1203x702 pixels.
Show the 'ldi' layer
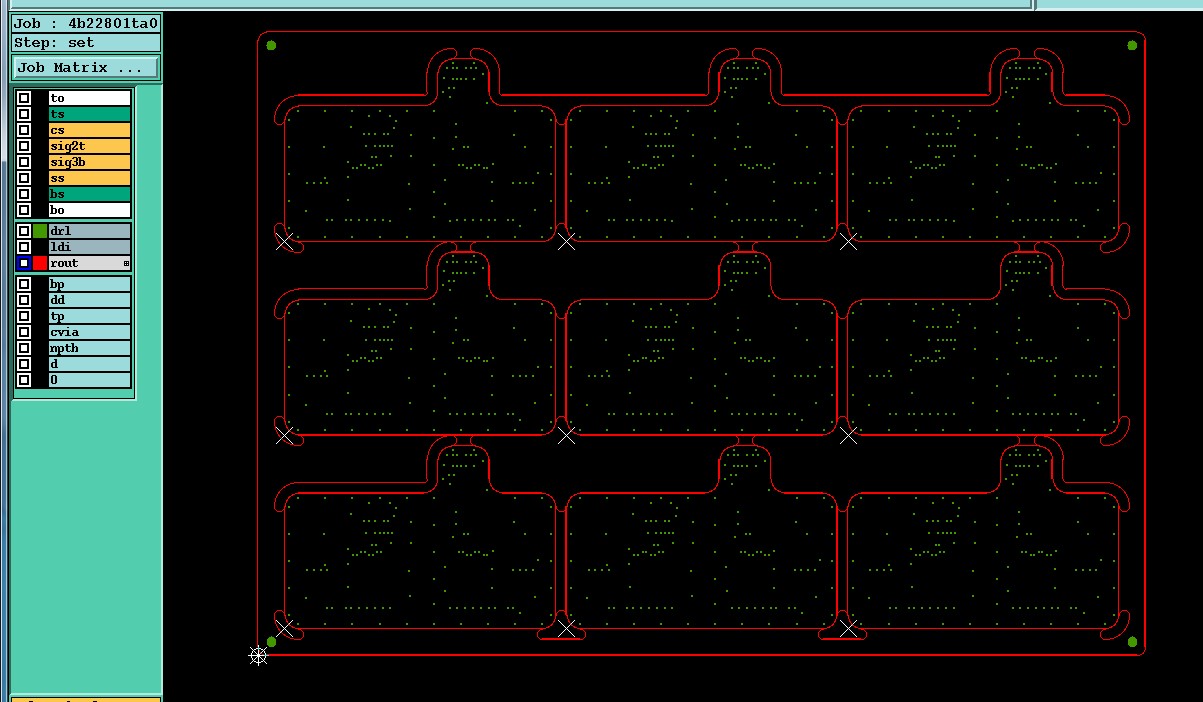tap(90, 247)
